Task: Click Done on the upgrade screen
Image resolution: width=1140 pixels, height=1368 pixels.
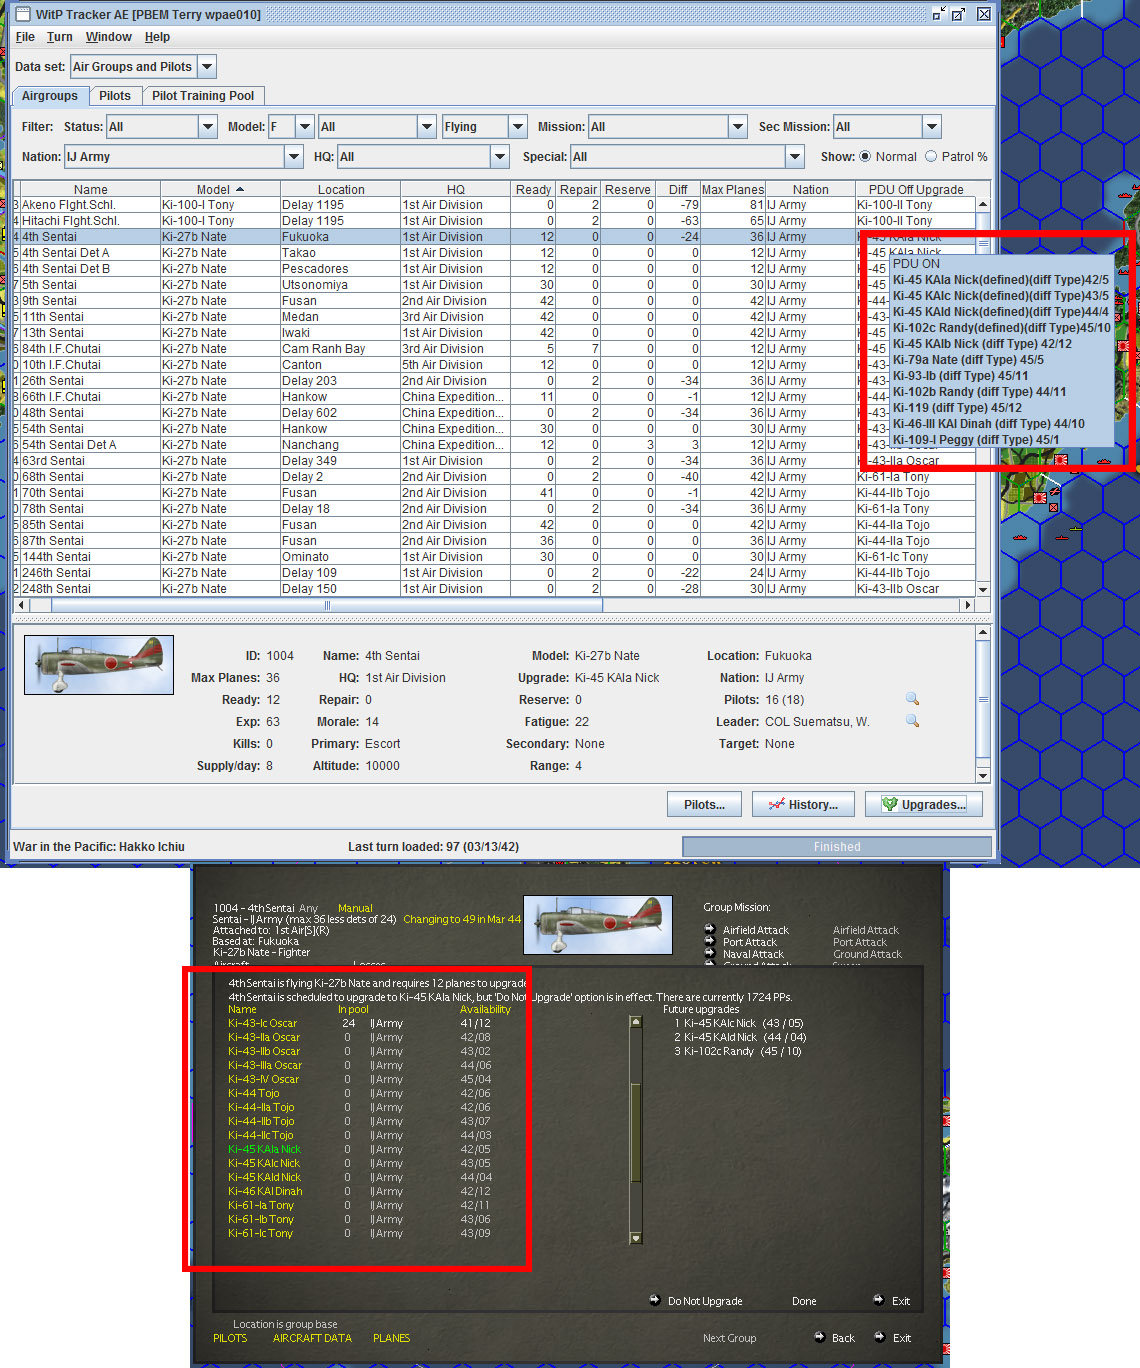Action: click(804, 1301)
